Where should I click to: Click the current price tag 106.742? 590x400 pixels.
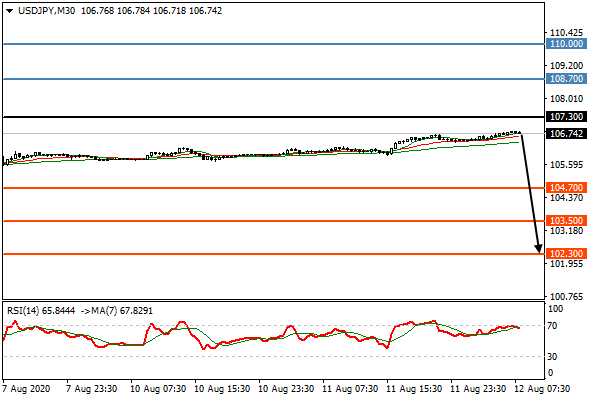566,134
